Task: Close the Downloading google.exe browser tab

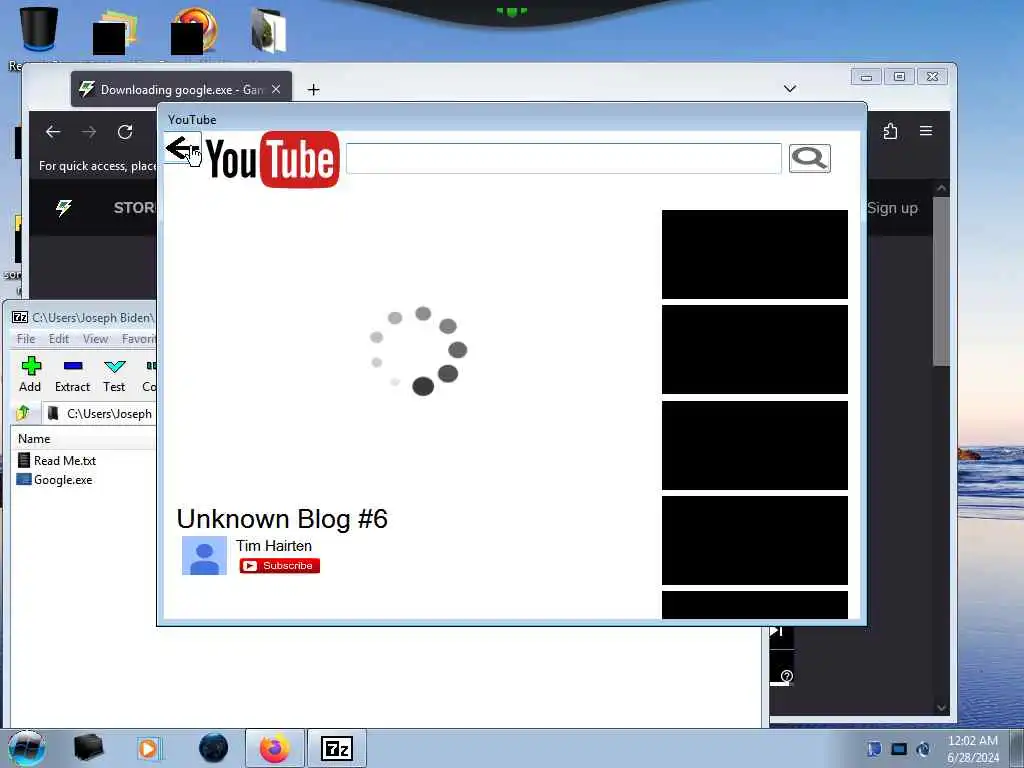Action: tap(276, 89)
